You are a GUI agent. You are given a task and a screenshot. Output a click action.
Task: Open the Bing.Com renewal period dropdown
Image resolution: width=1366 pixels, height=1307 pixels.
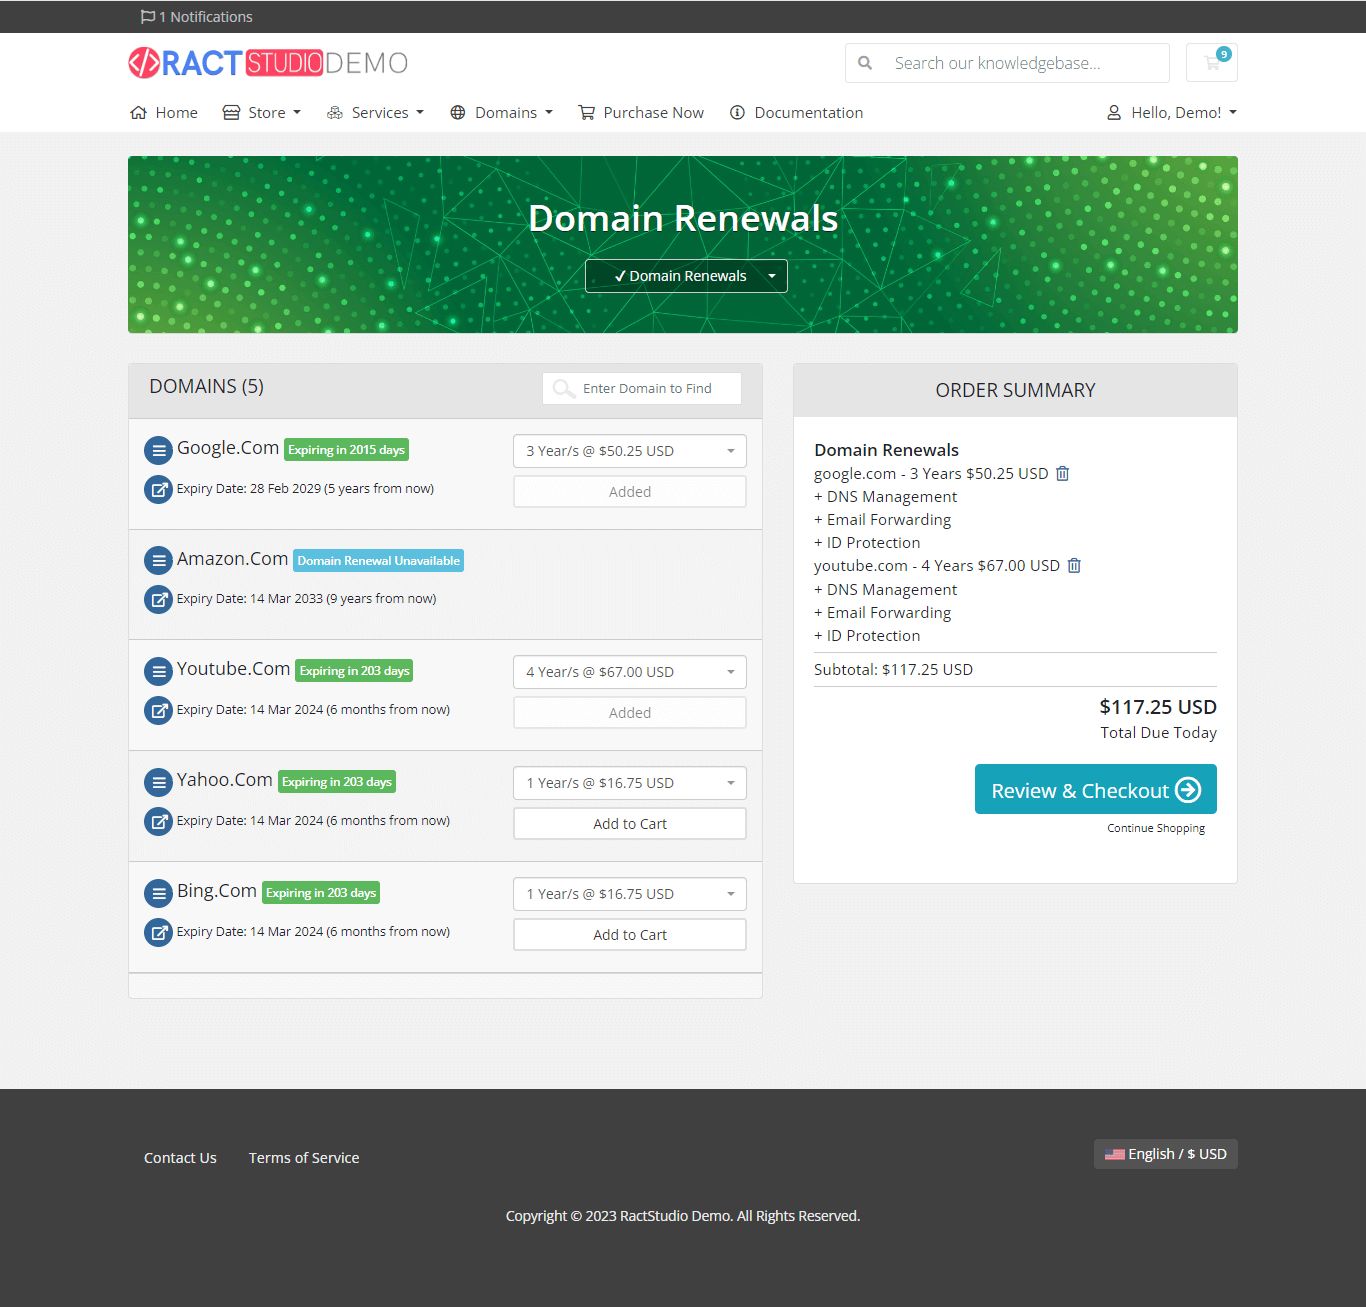coord(630,894)
